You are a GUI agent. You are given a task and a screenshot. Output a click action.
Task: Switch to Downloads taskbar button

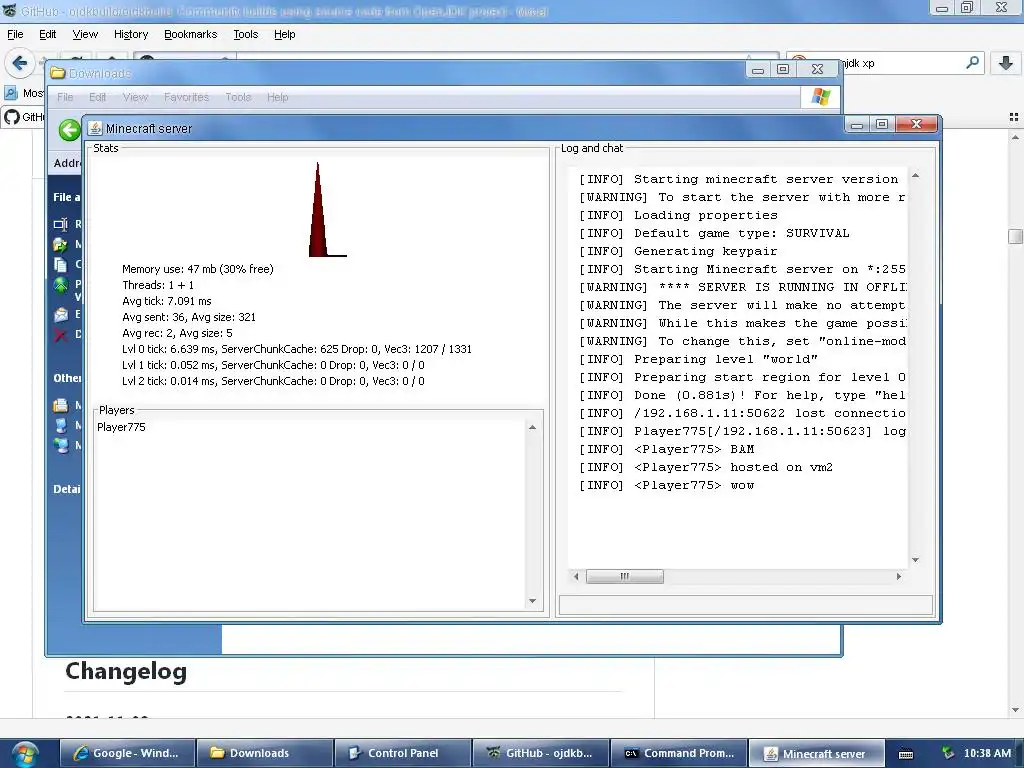click(265, 753)
